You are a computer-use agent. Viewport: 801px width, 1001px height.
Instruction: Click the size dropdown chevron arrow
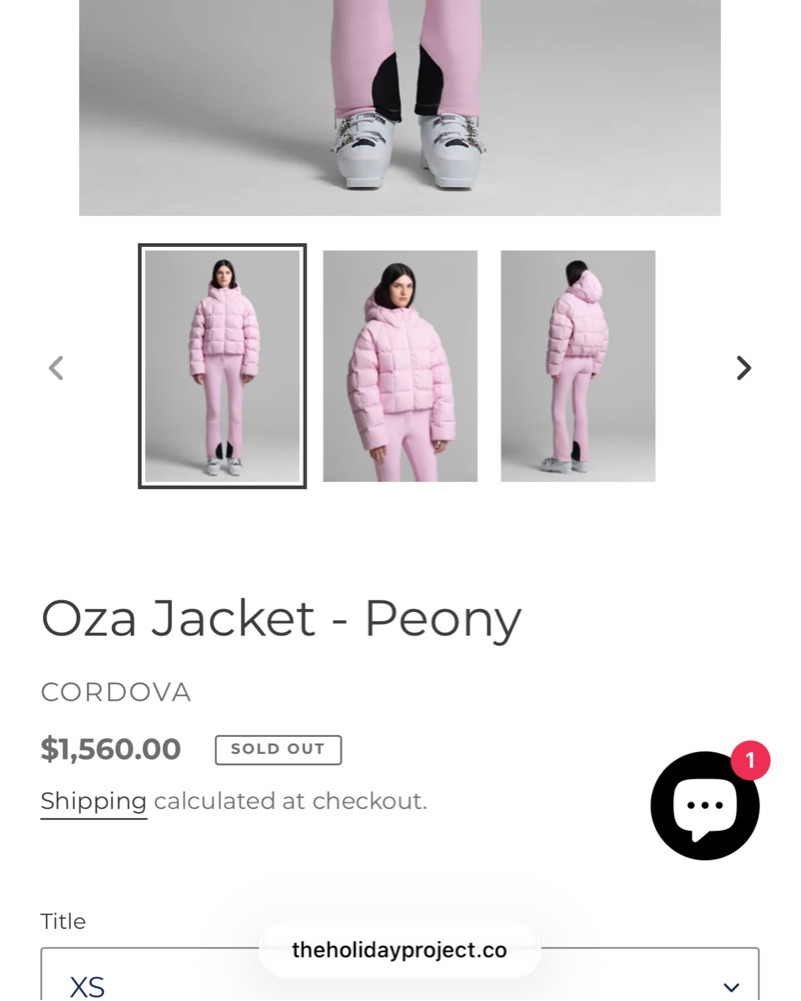pyautogui.click(x=731, y=987)
